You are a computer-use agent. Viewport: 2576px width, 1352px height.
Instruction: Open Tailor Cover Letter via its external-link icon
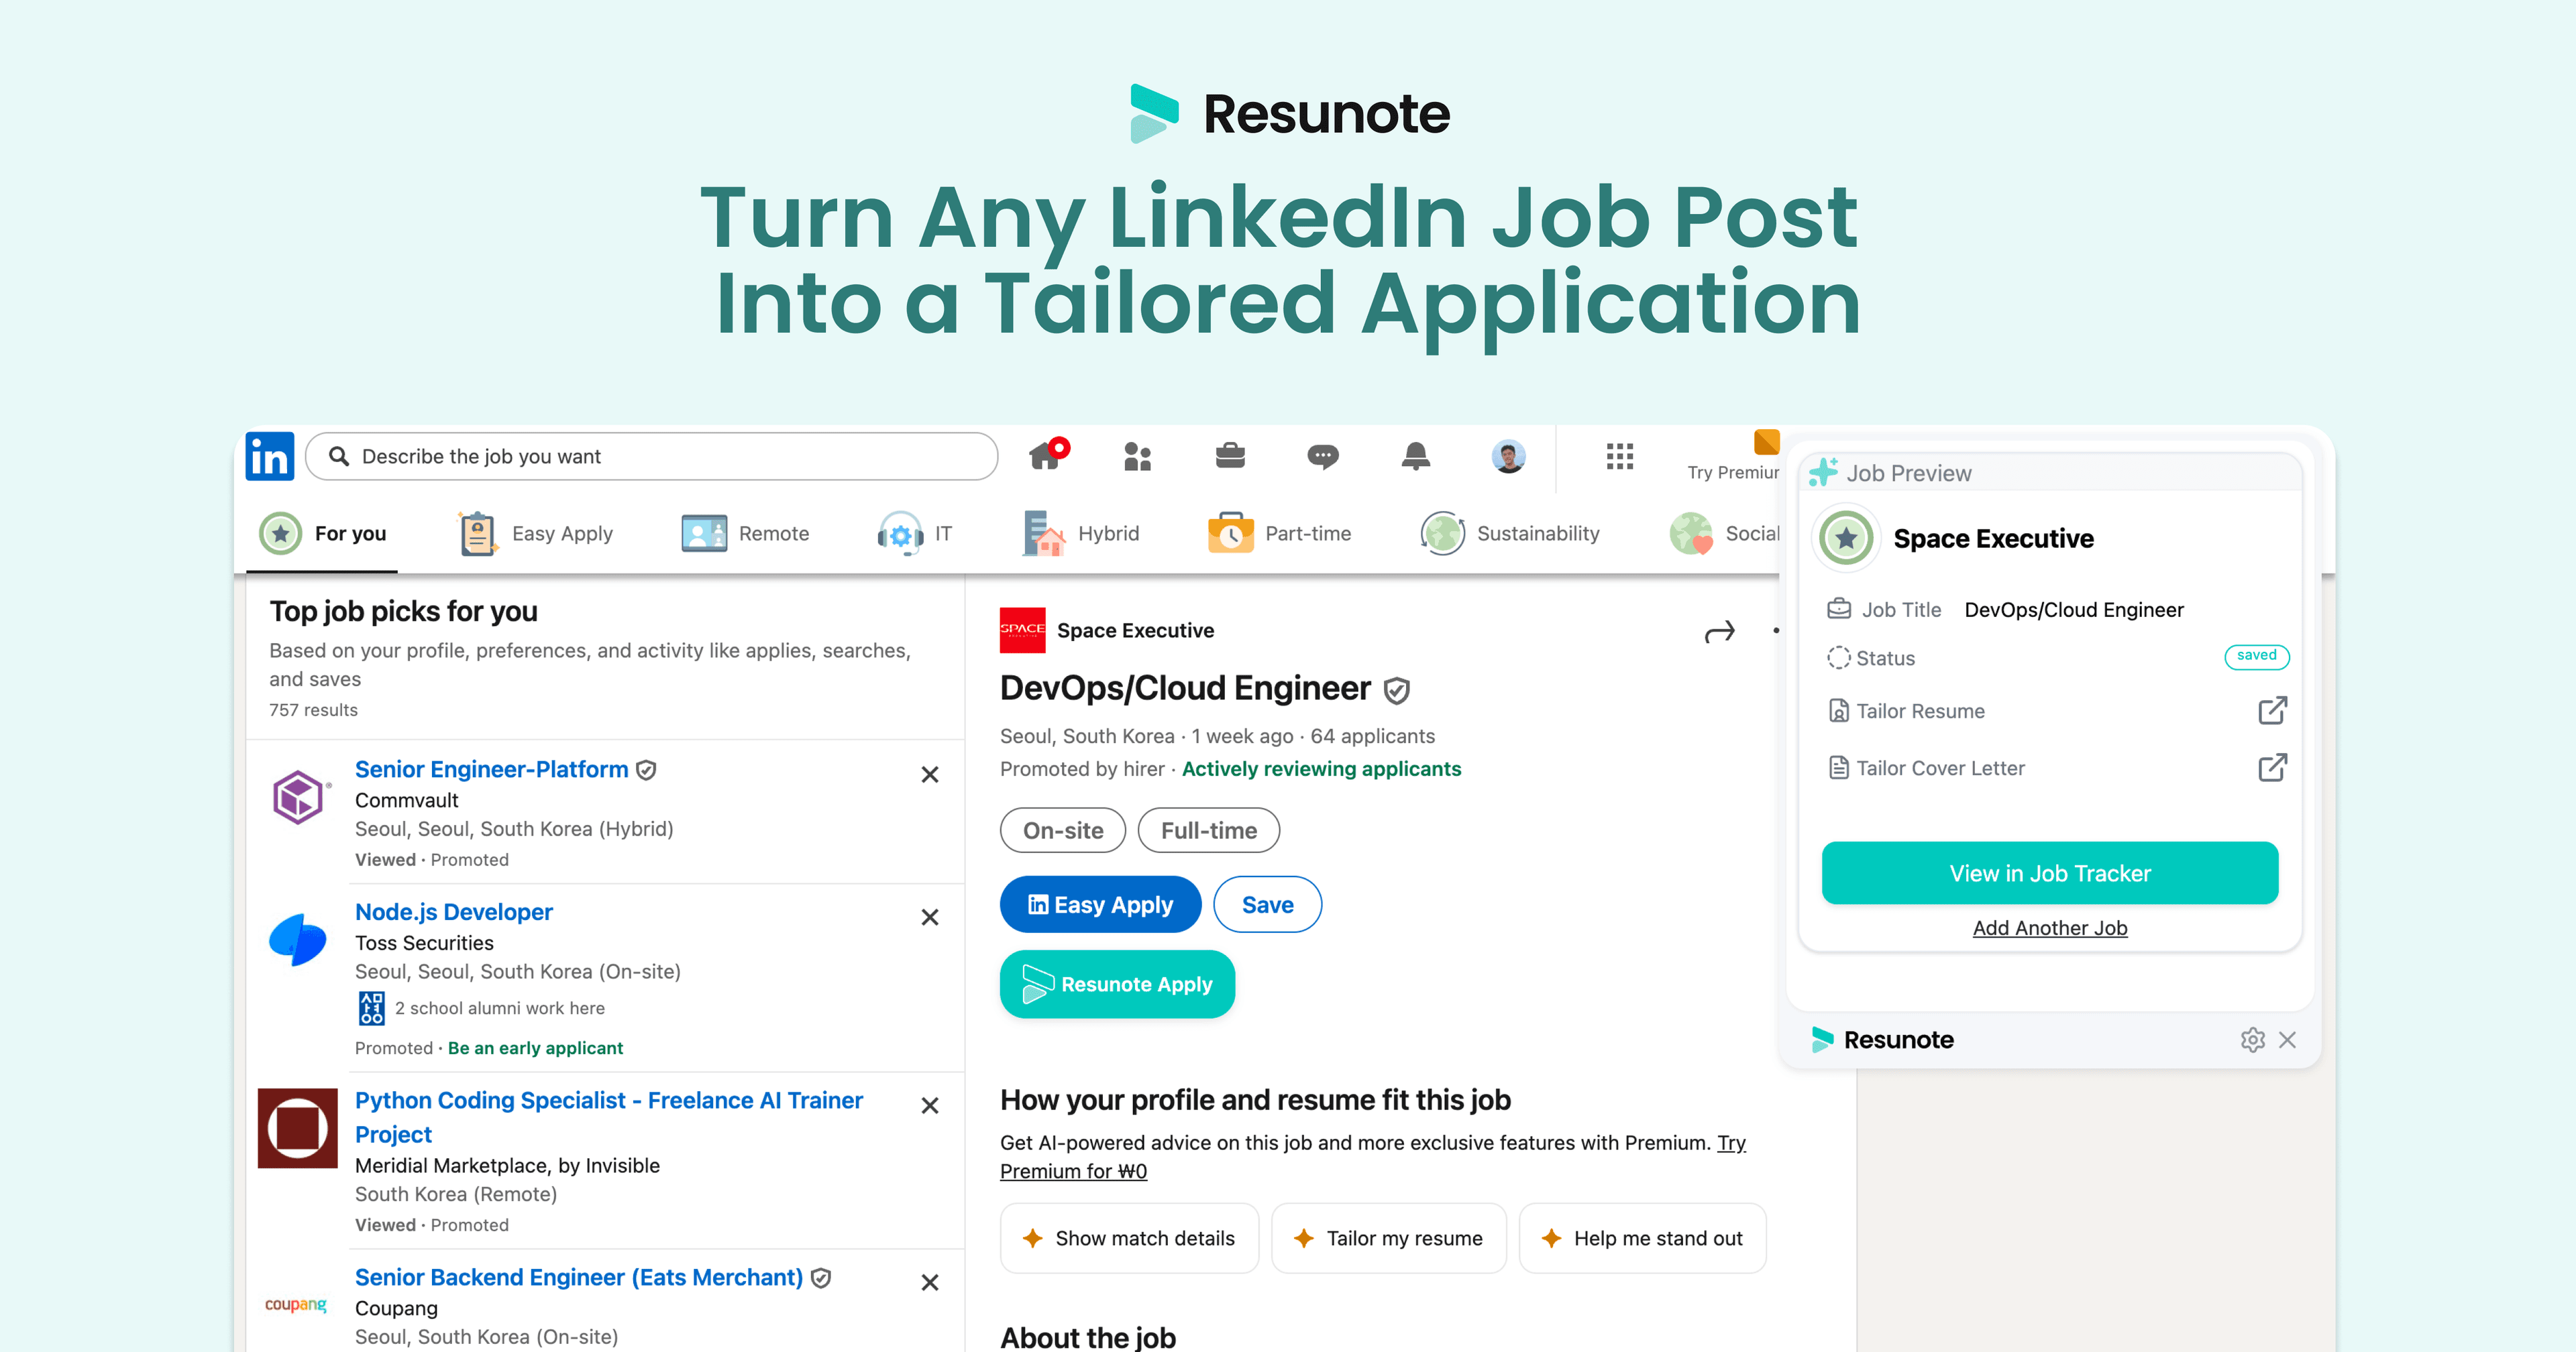2272,767
